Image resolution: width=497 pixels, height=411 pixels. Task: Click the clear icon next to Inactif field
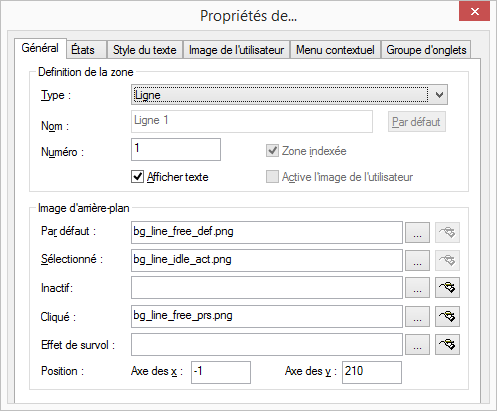[447, 287]
